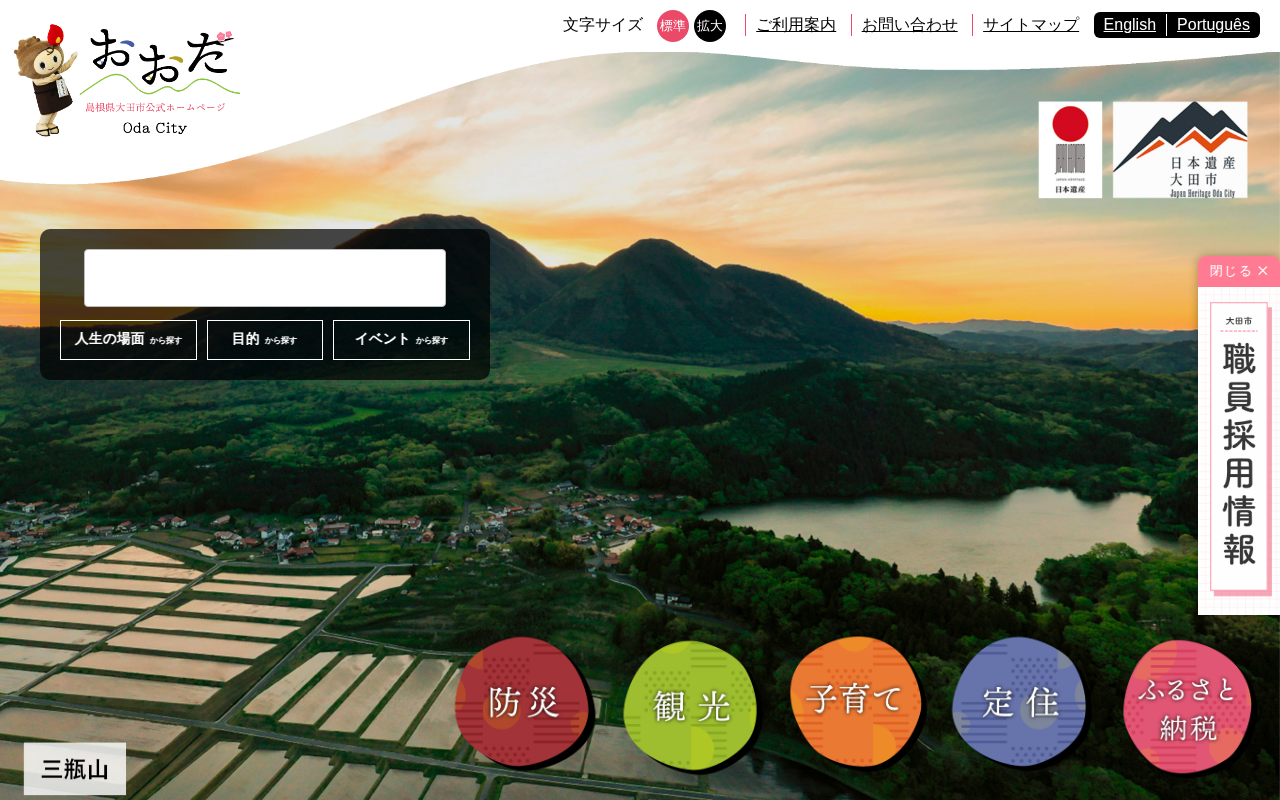Open the 防災 disaster prevention bubble

pos(524,703)
